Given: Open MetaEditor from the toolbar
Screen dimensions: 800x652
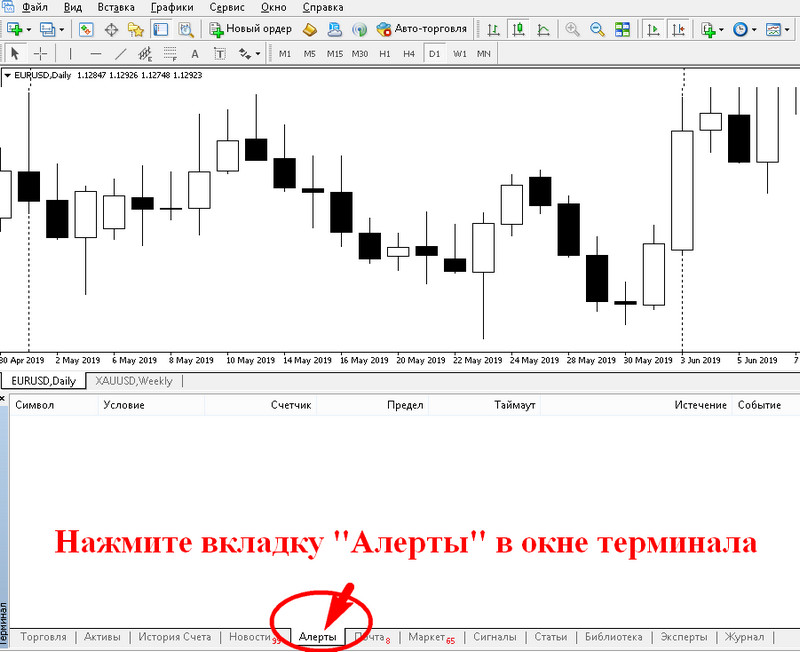Looking at the screenshot, I should pos(309,30).
